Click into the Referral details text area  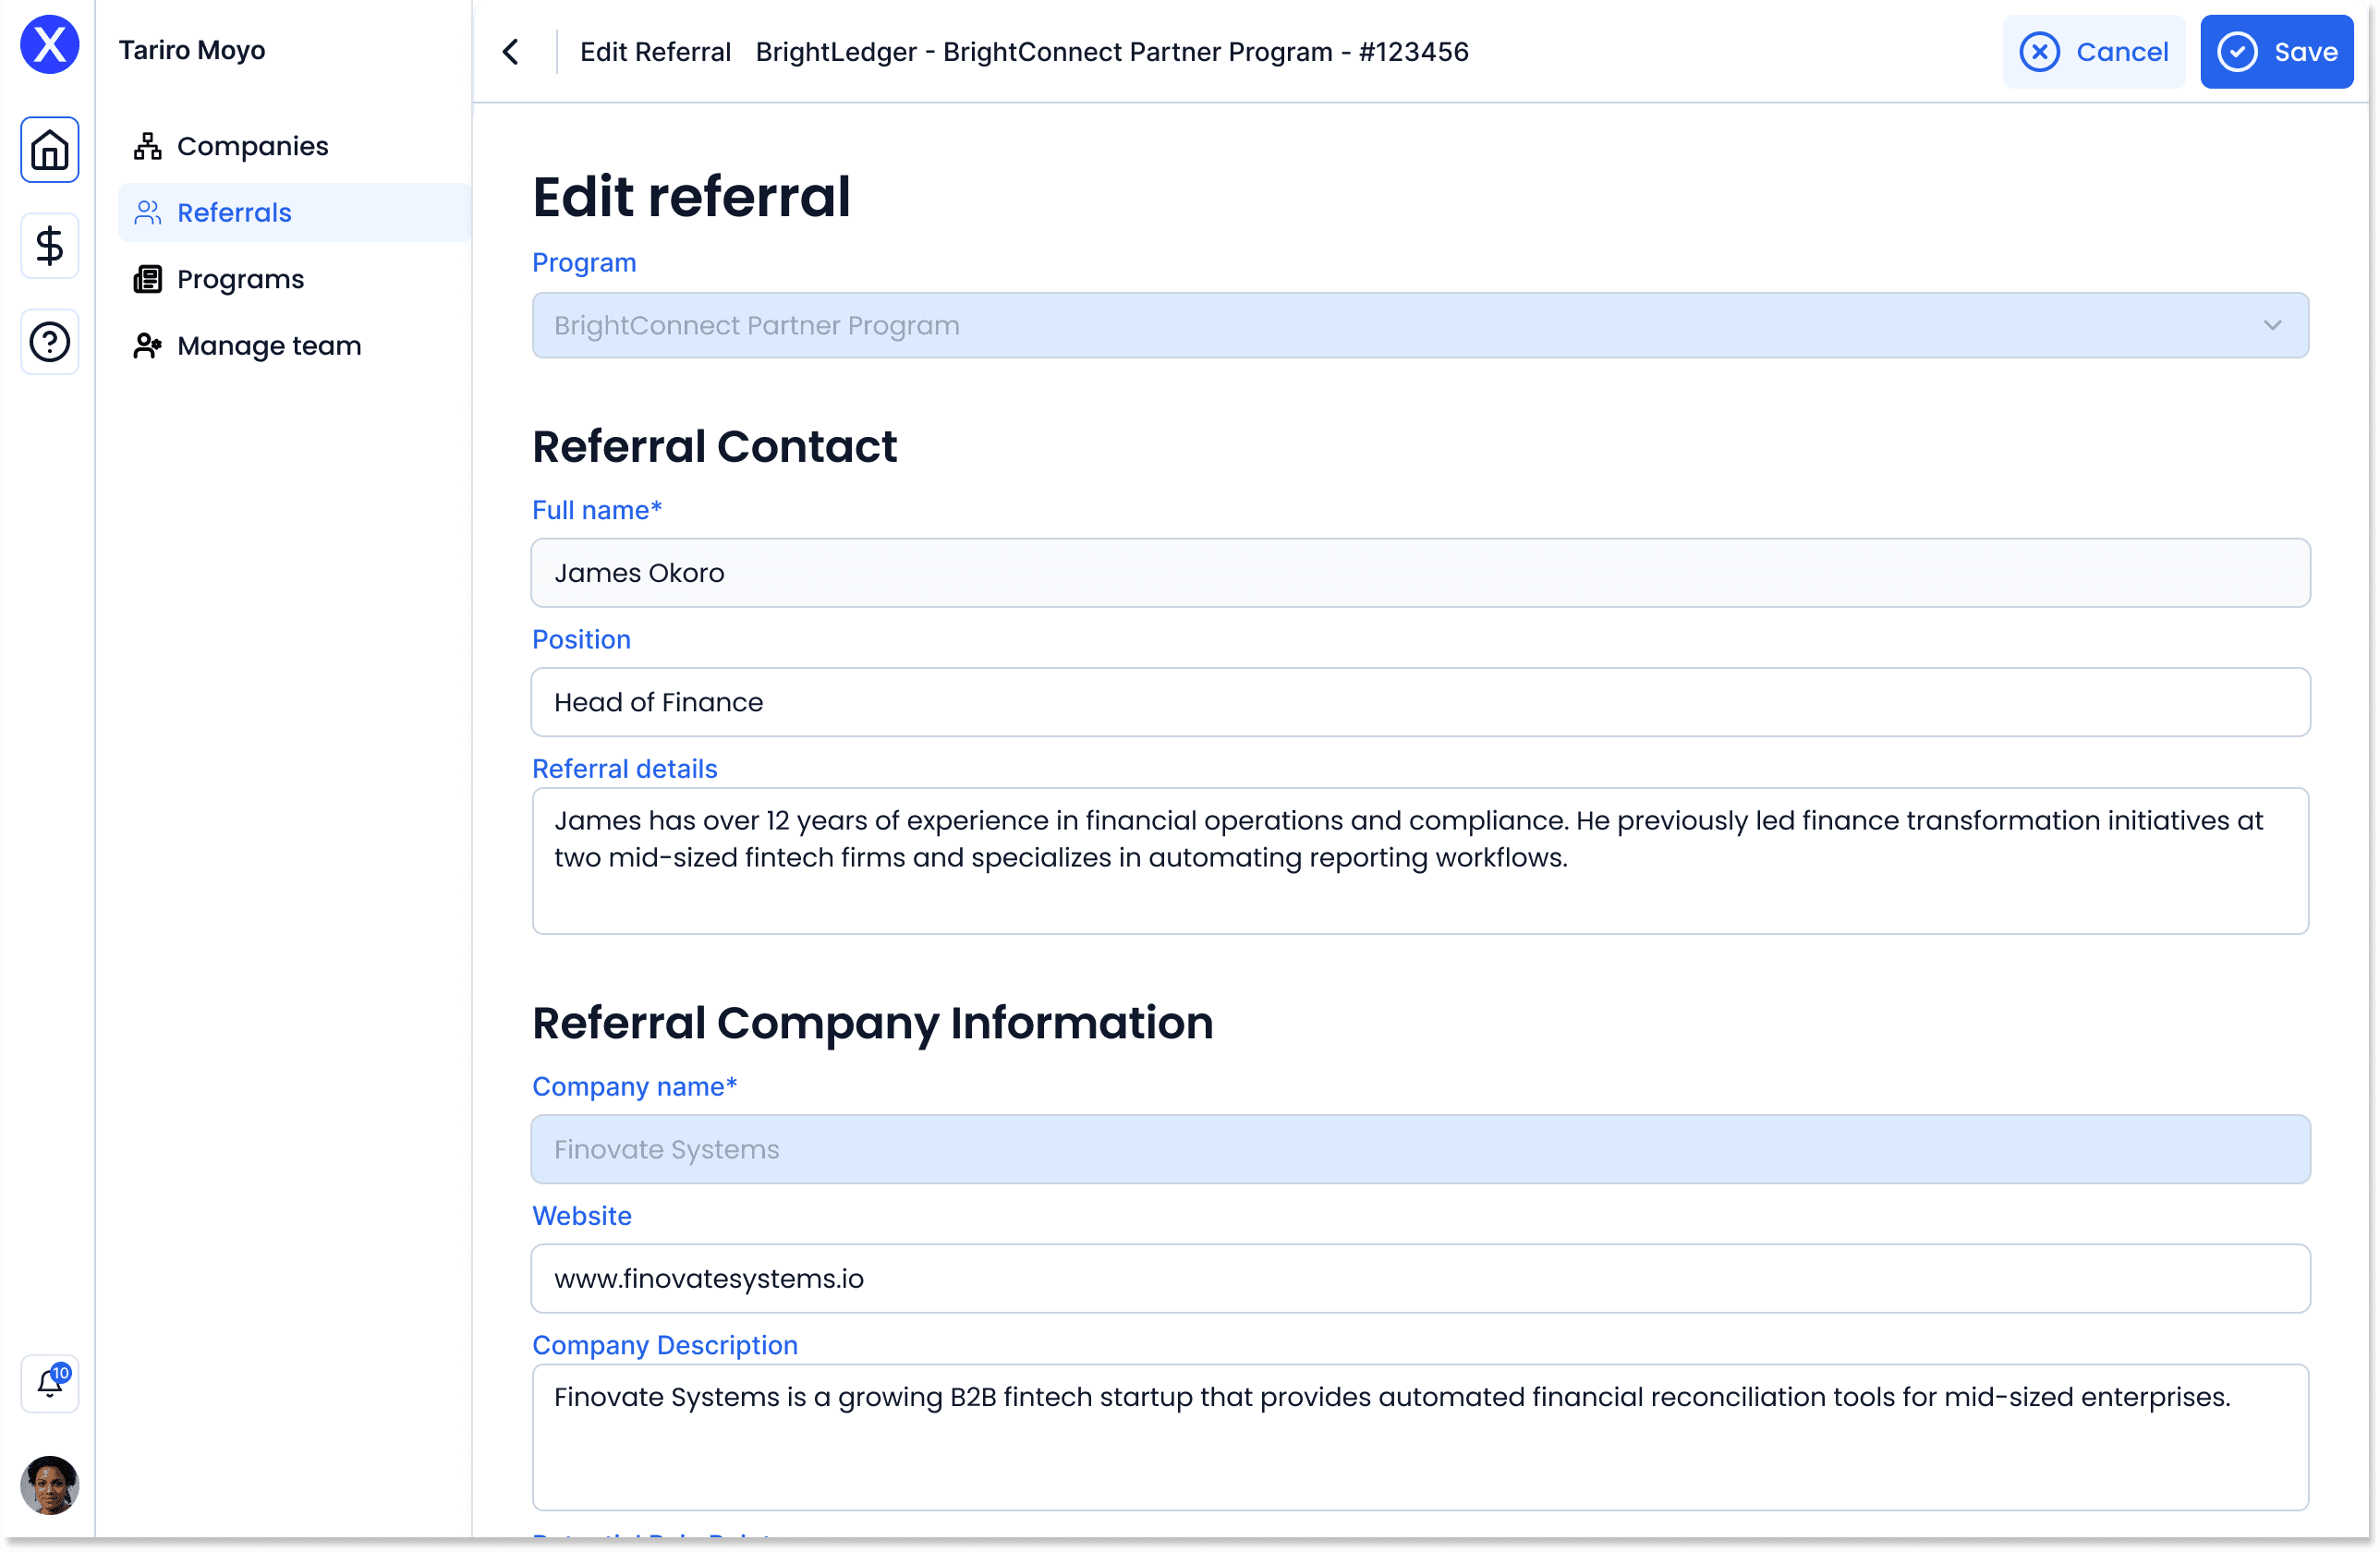[x=1420, y=861]
